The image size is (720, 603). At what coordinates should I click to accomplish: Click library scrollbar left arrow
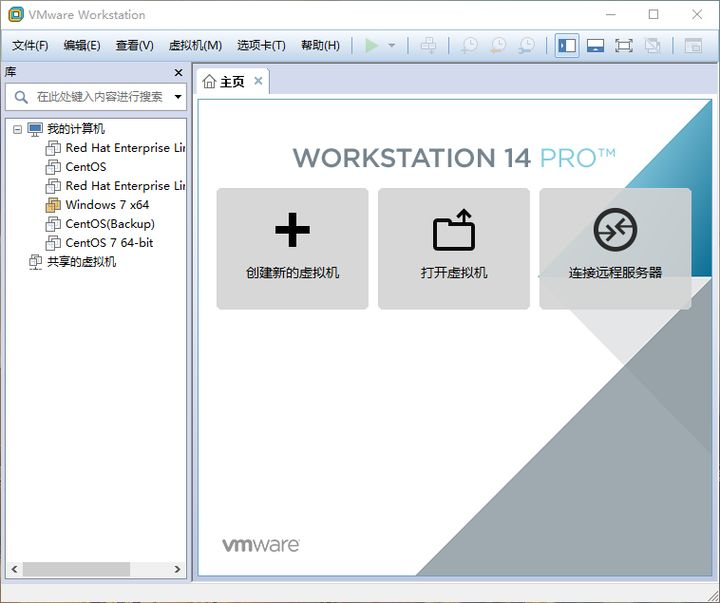(x=14, y=569)
